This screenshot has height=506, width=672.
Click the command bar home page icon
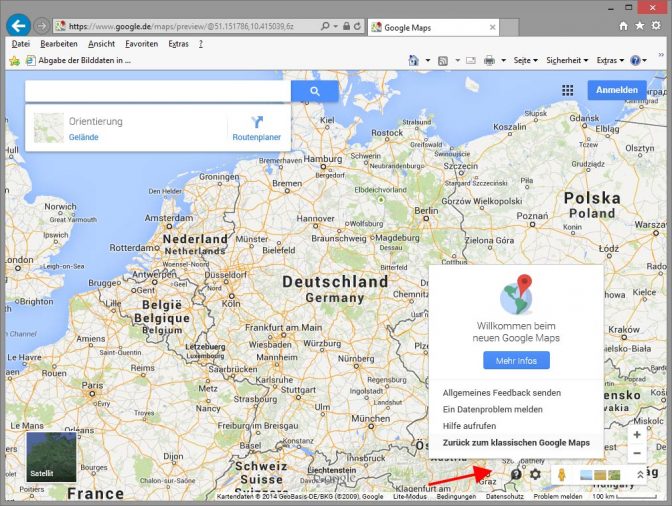point(414,60)
